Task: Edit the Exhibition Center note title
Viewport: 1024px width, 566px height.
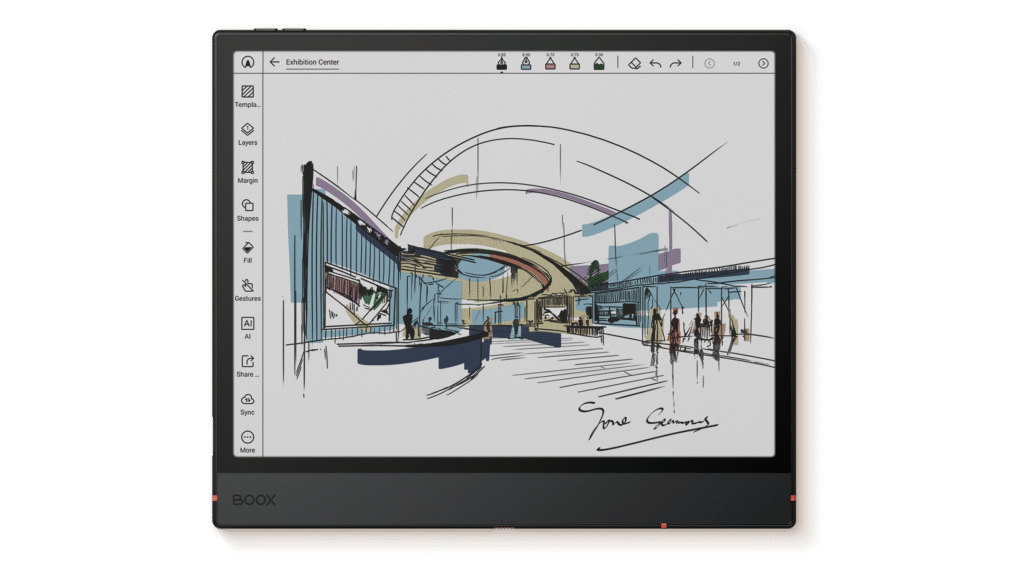Action: click(x=312, y=62)
